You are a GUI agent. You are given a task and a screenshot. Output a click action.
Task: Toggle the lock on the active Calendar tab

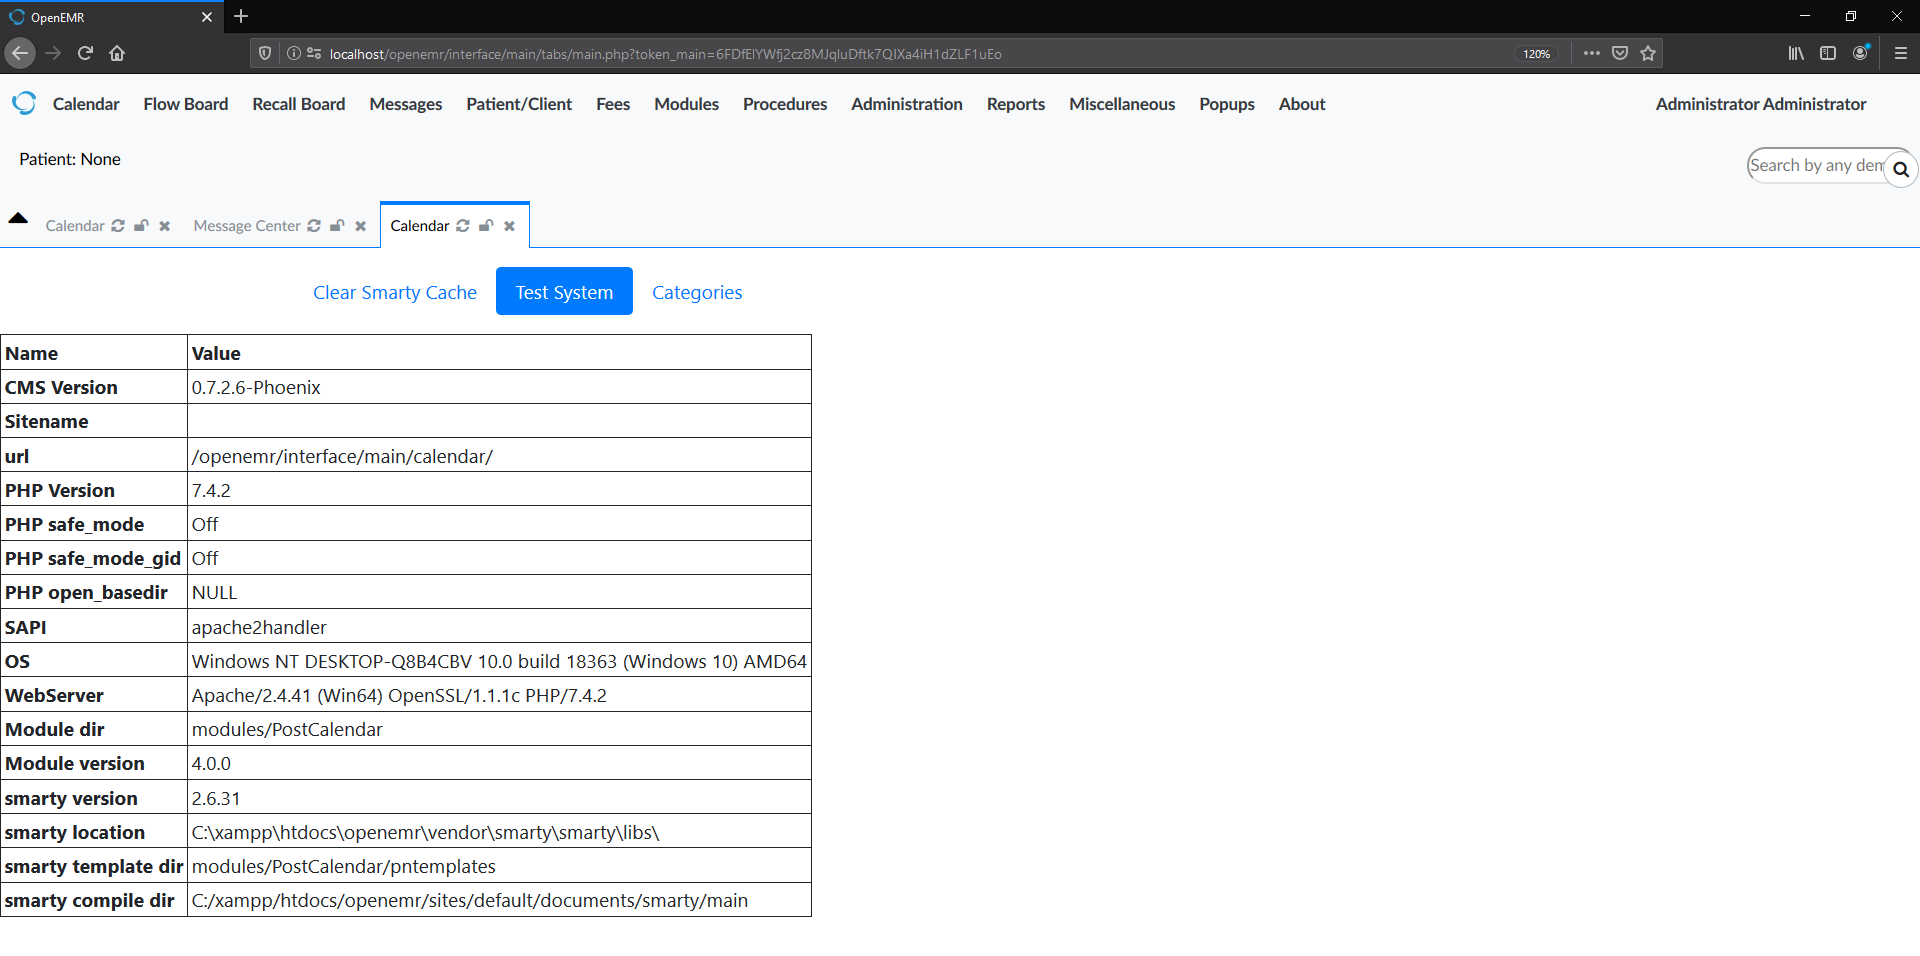tap(486, 226)
